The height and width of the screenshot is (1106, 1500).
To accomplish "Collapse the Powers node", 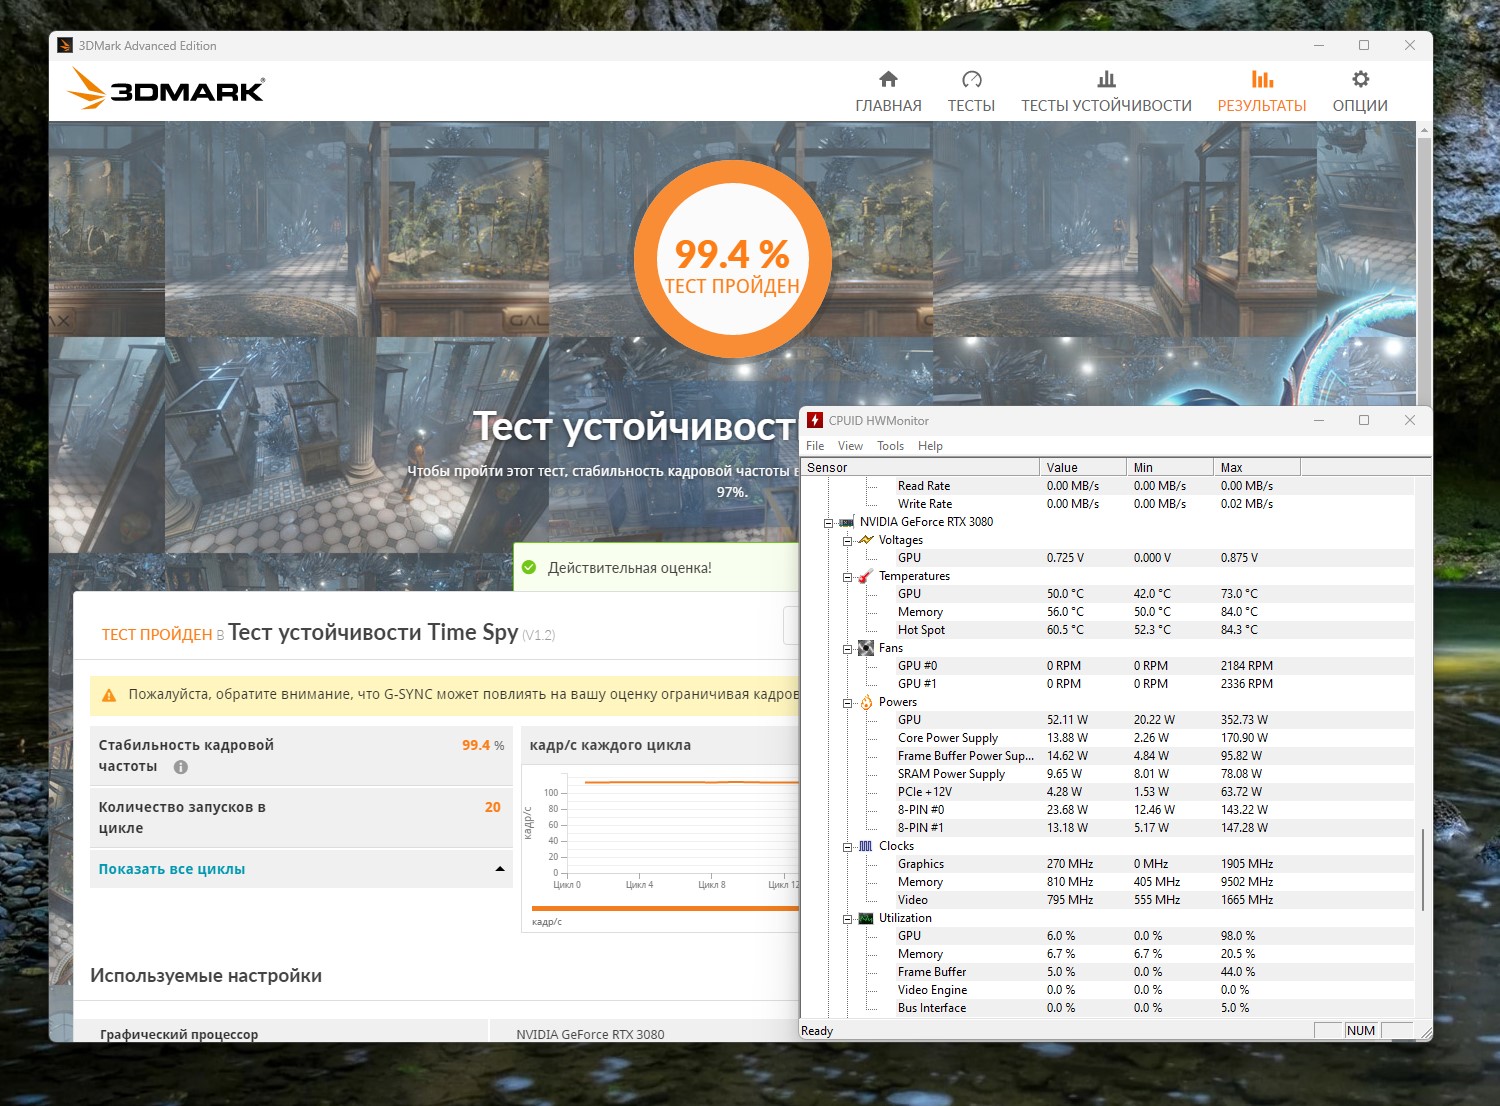I will pos(847,702).
